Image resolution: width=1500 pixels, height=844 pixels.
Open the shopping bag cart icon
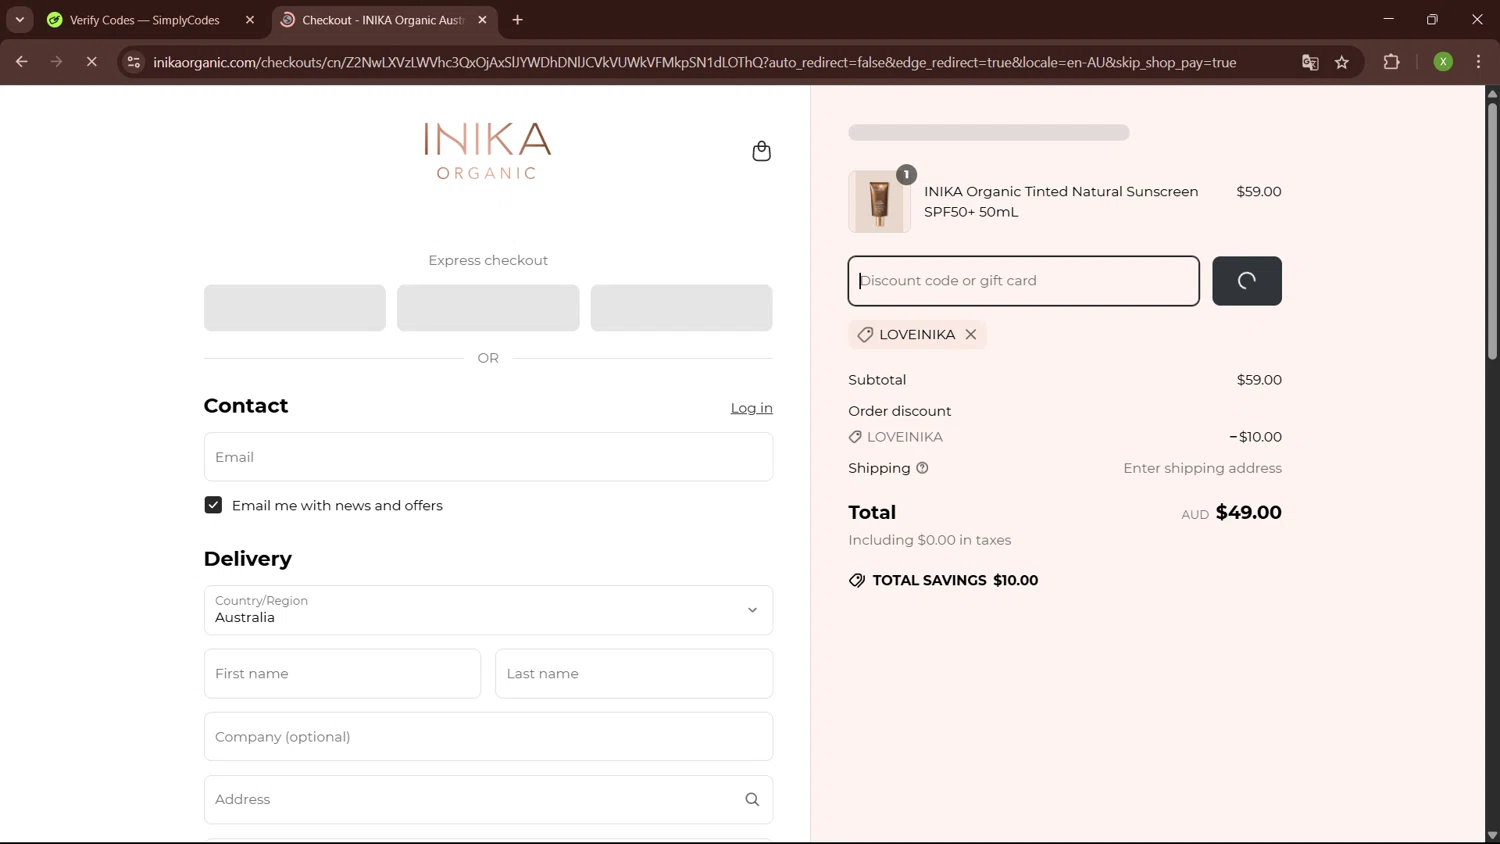[761, 151]
